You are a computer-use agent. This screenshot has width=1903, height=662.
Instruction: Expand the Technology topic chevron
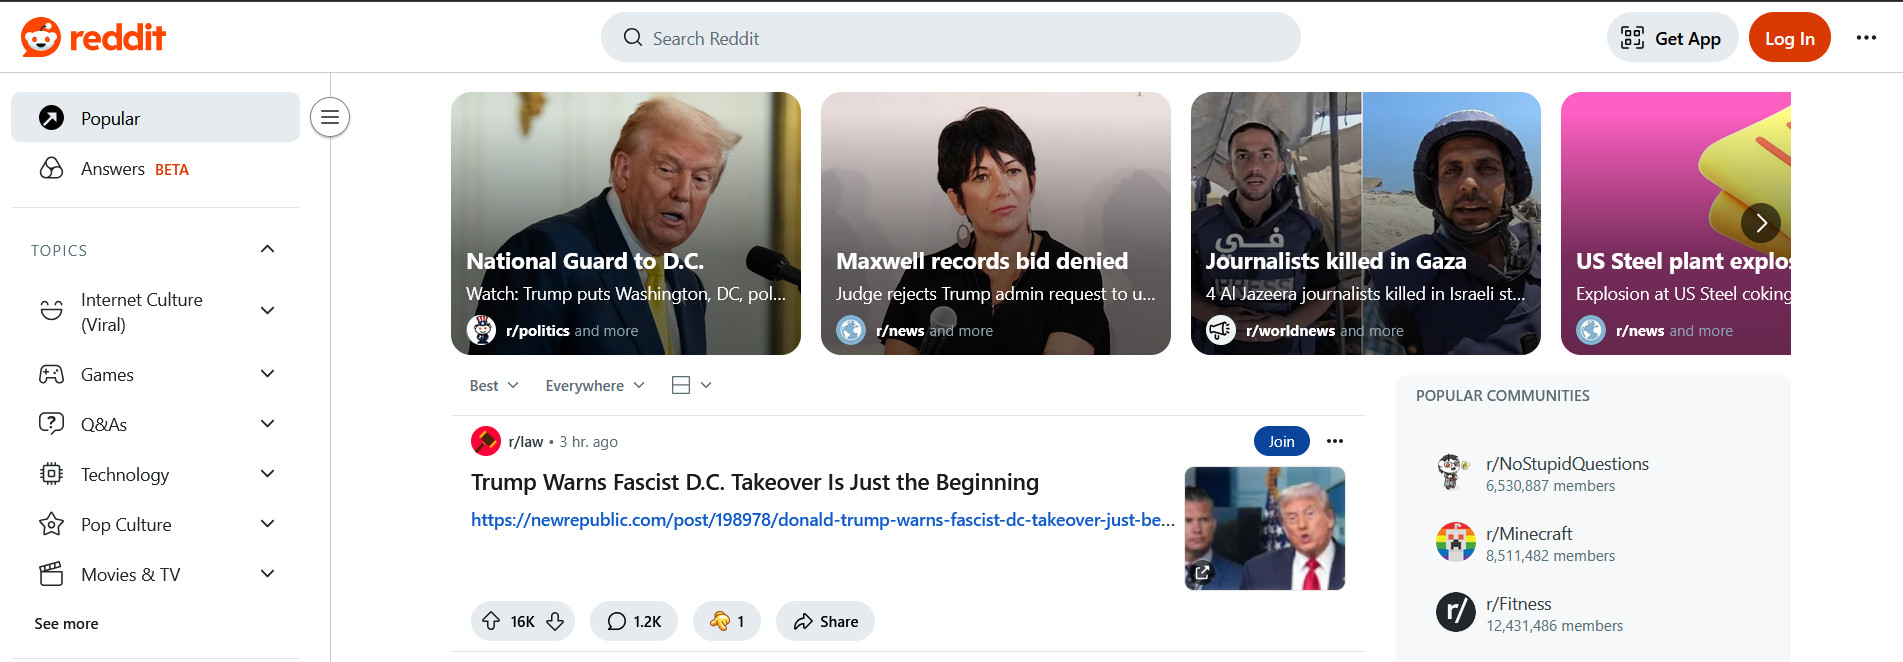267,474
